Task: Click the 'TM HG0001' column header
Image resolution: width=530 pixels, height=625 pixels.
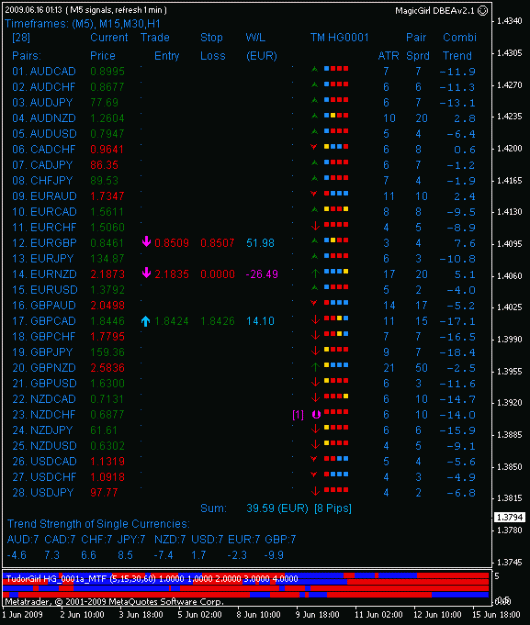Action: point(340,38)
